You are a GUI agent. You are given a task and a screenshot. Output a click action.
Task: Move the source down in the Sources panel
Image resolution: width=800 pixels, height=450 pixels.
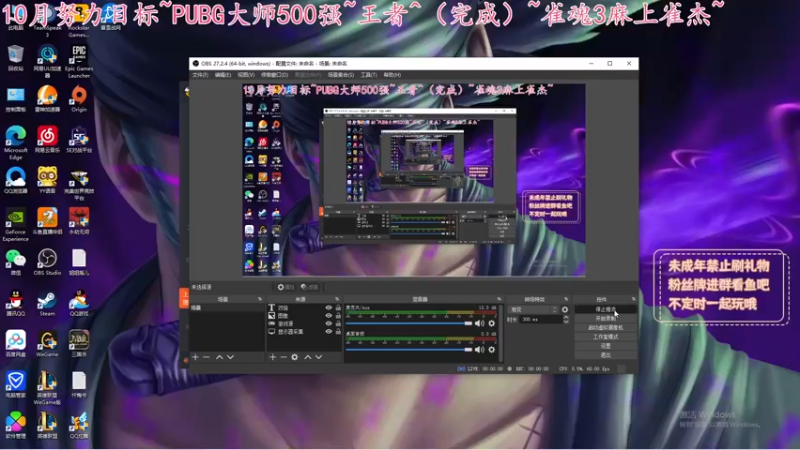coord(319,357)
